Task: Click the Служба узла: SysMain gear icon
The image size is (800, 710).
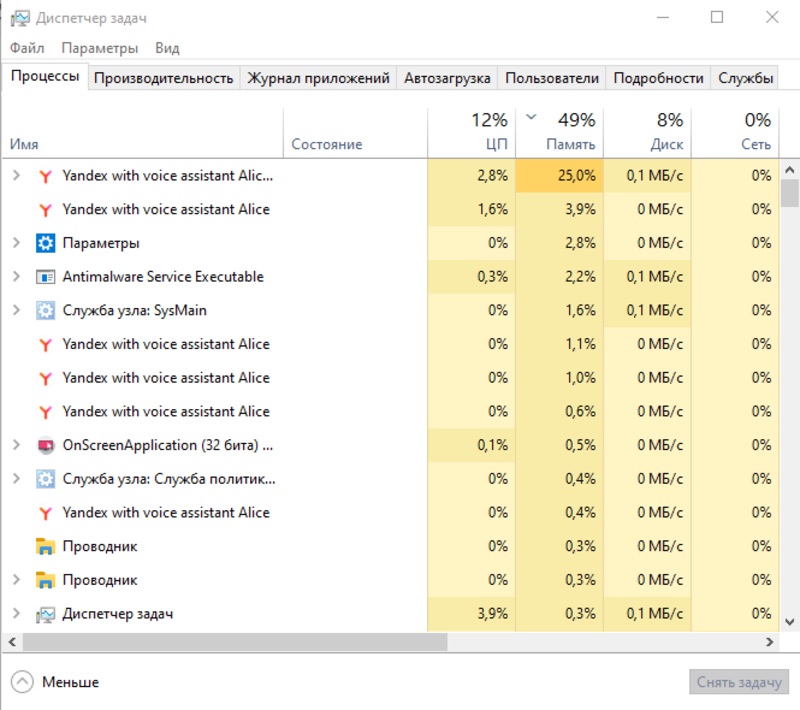Action: click(45, 311)
